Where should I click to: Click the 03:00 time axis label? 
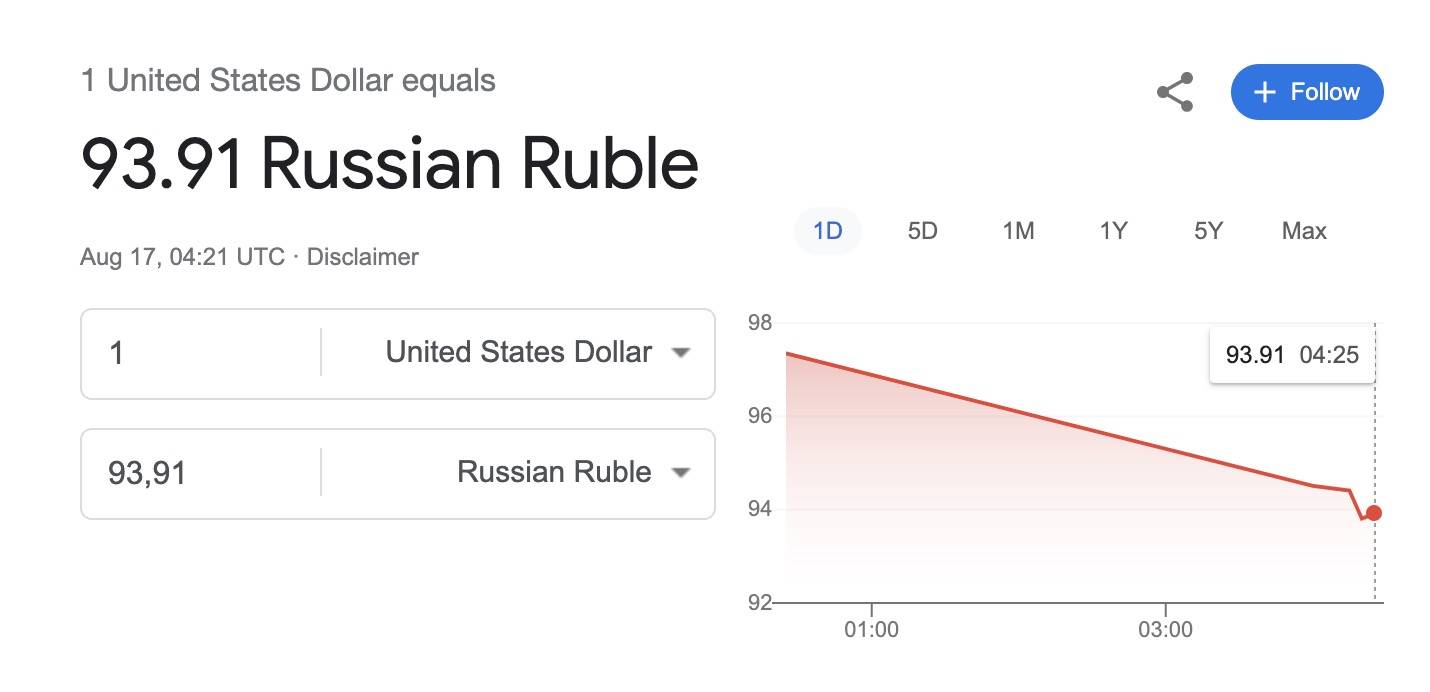(1166, 631)
